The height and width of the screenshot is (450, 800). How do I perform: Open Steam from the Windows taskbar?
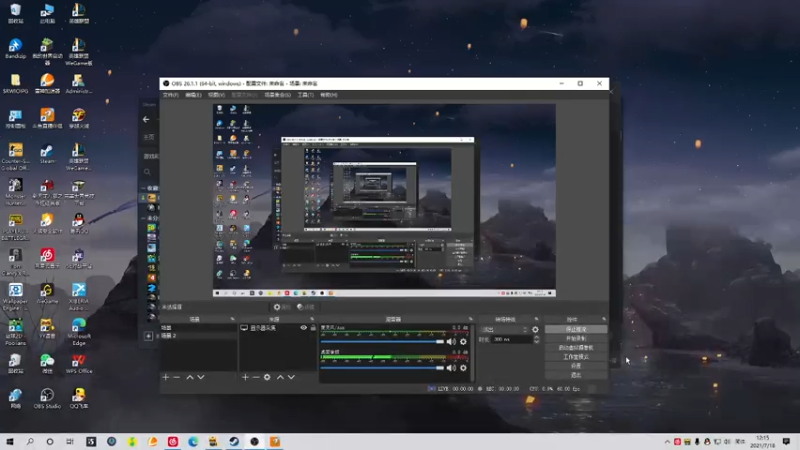(234, 441)
